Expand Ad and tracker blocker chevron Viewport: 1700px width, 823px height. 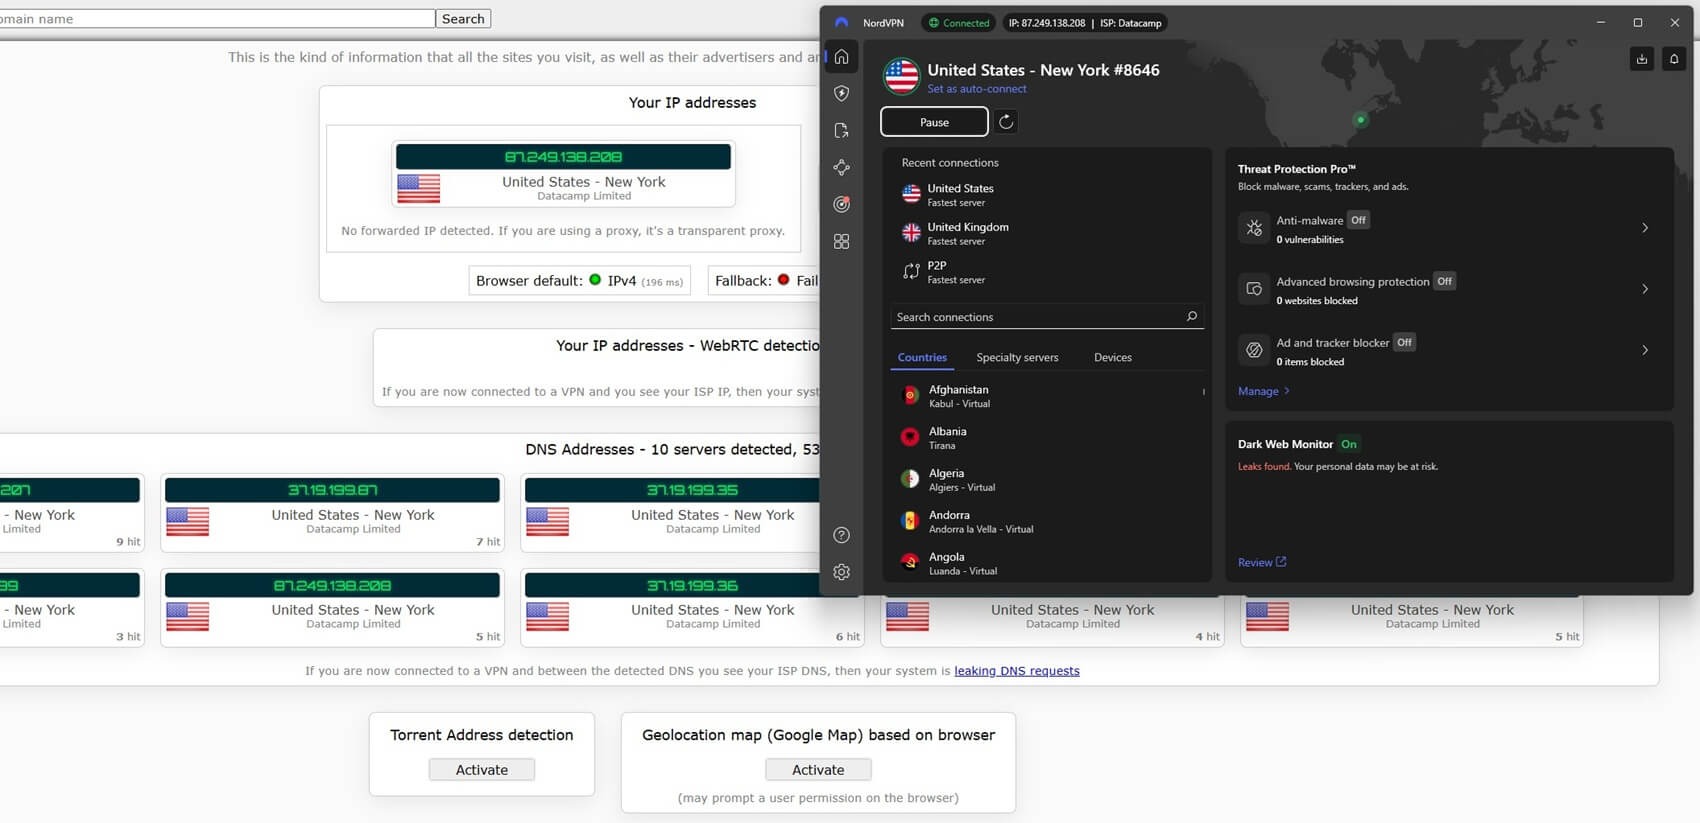[x=1645, y=350]
